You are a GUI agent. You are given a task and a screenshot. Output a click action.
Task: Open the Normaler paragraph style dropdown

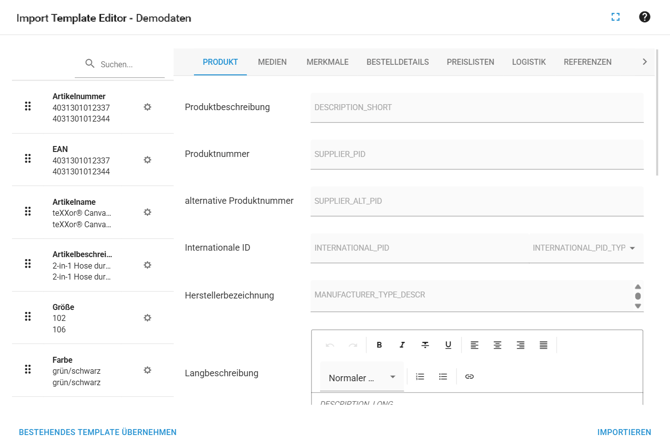(362, 378)
